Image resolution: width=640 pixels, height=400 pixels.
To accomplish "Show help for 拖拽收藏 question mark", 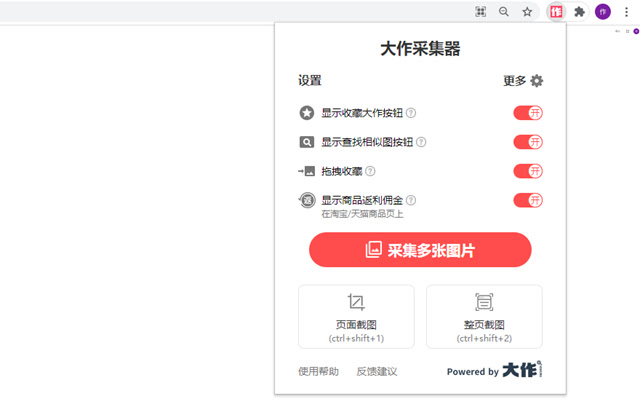I will [x=370, y=171].
